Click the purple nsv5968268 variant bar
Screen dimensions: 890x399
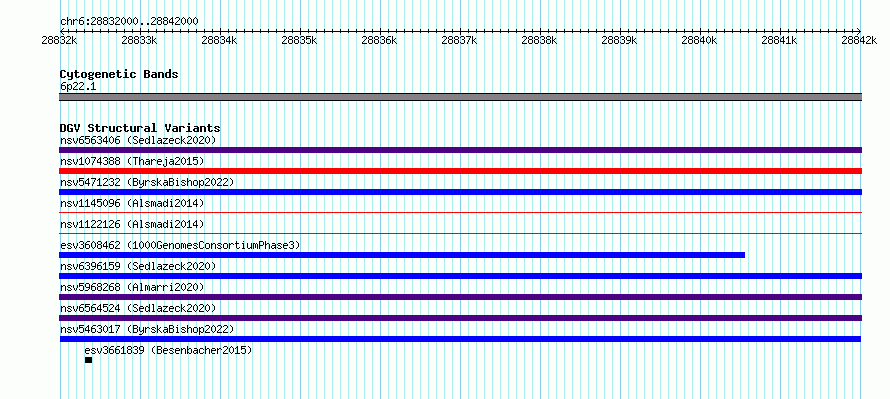tap(460, 297)
